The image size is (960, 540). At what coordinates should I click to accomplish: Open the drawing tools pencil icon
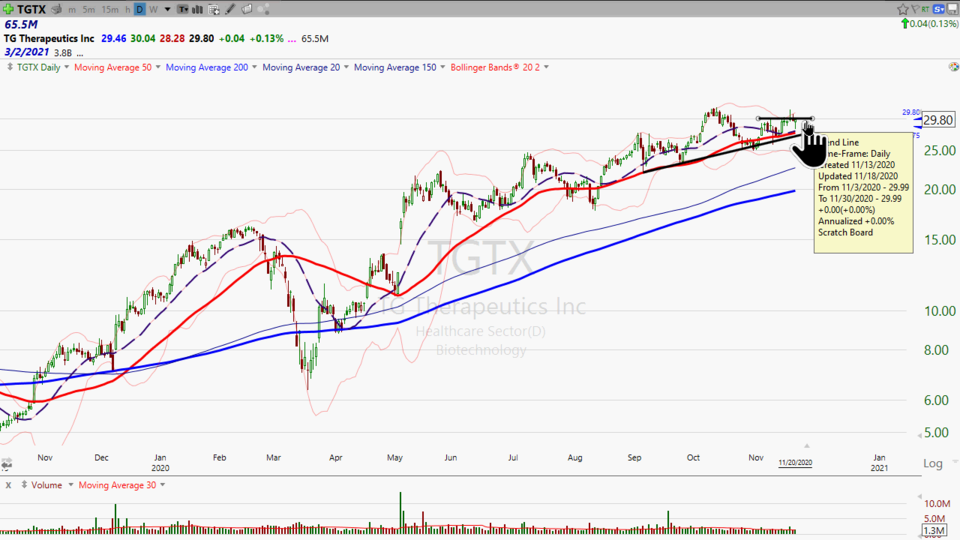(230, 9)
